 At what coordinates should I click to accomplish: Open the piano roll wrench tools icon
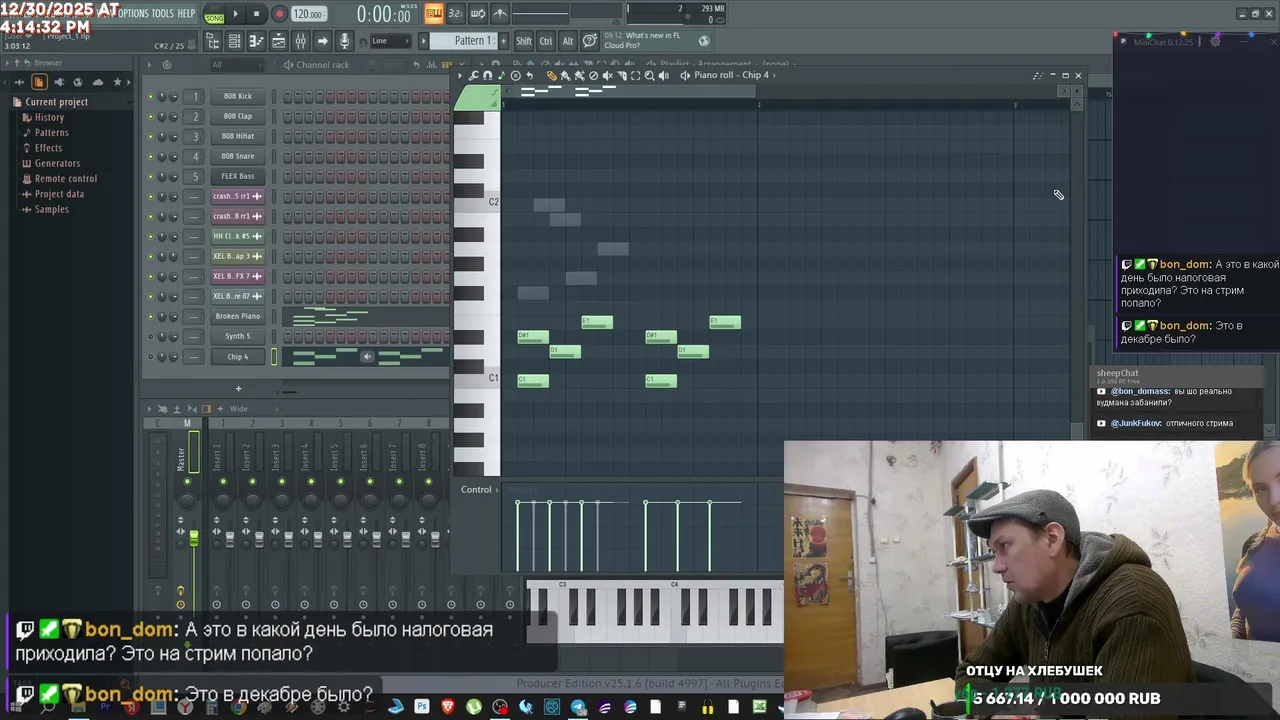point(474,75)
